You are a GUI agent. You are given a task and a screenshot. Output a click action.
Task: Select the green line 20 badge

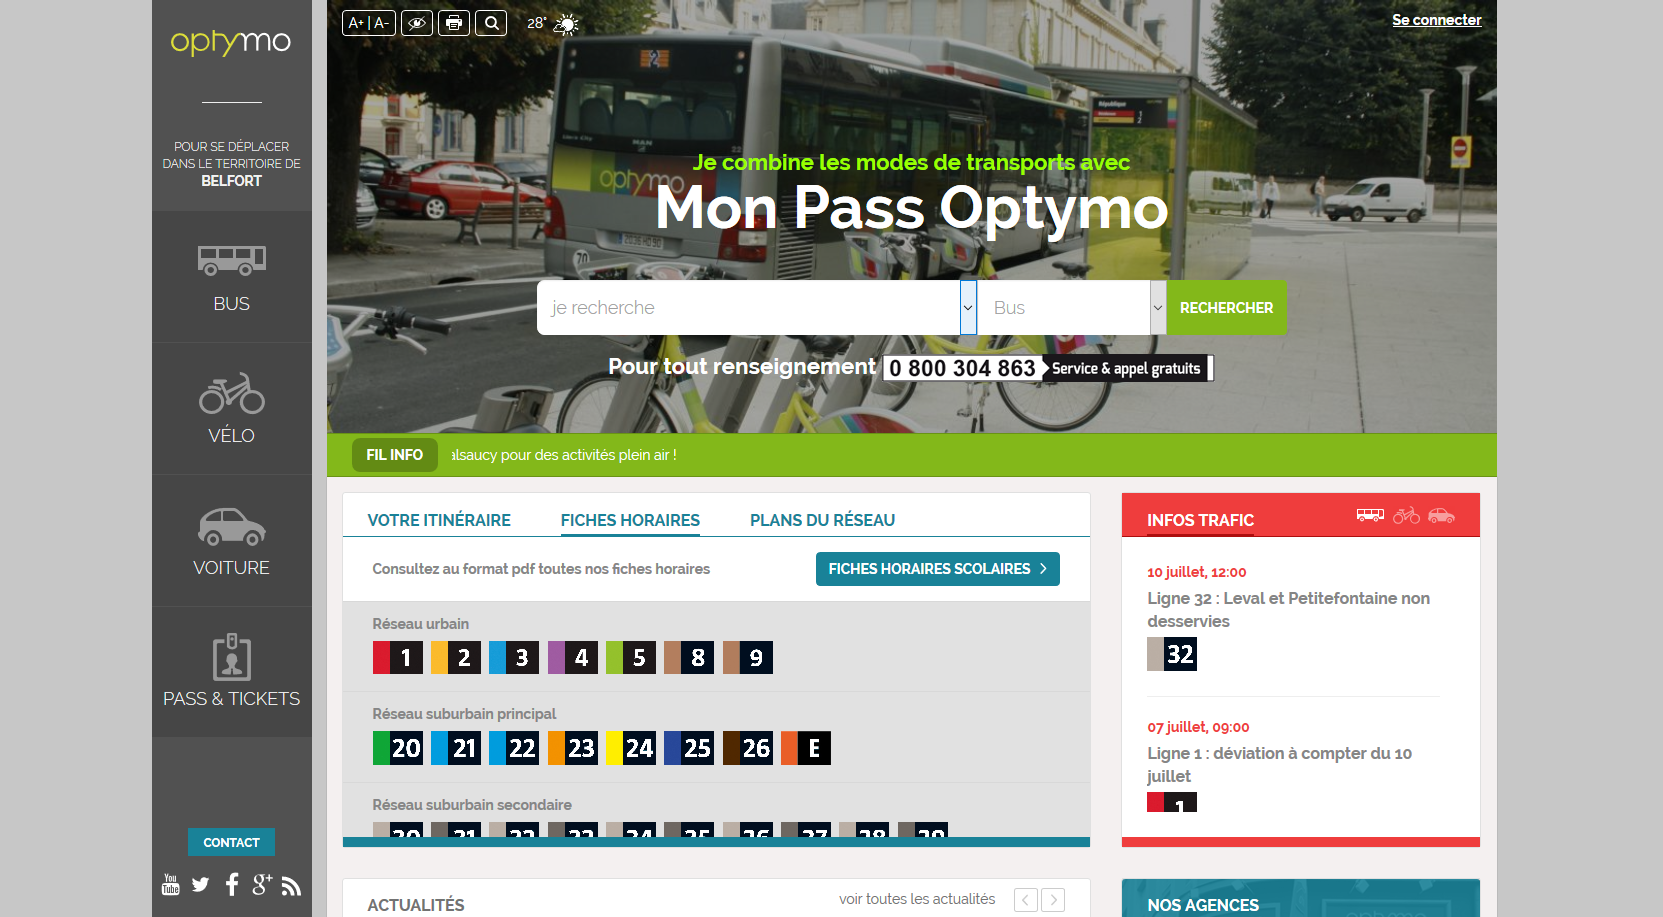tap(397, 748)
